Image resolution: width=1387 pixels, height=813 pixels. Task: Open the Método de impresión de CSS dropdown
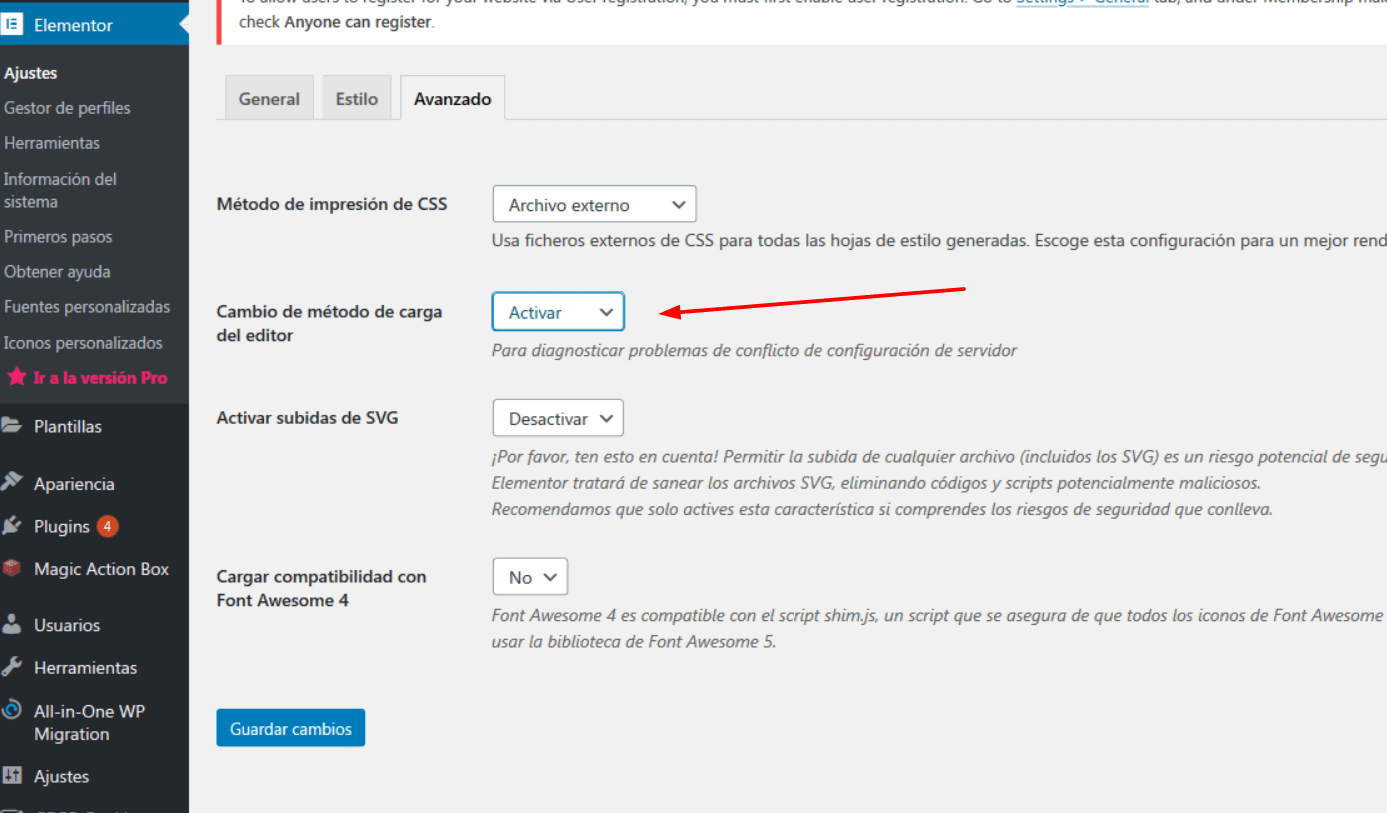tap(594, 204)
